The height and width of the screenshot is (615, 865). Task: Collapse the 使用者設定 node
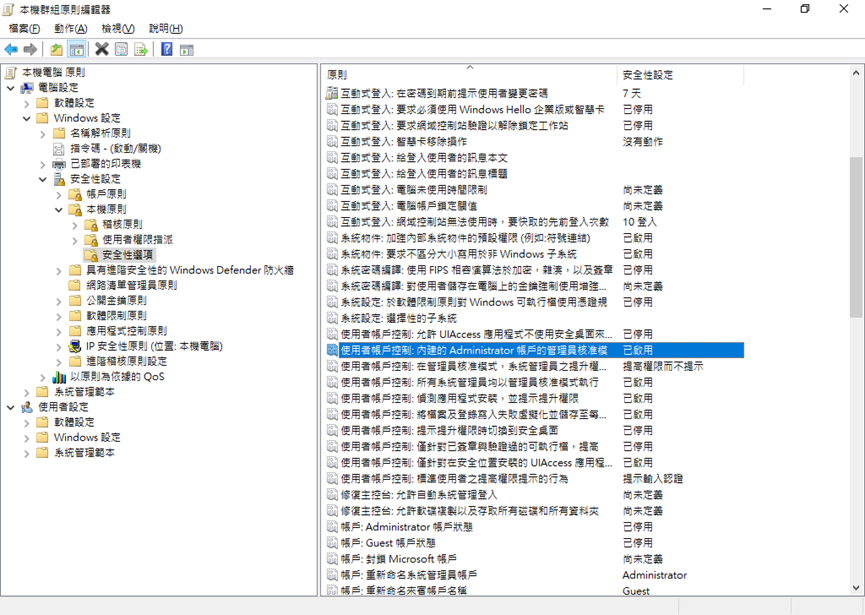point(10,407)
